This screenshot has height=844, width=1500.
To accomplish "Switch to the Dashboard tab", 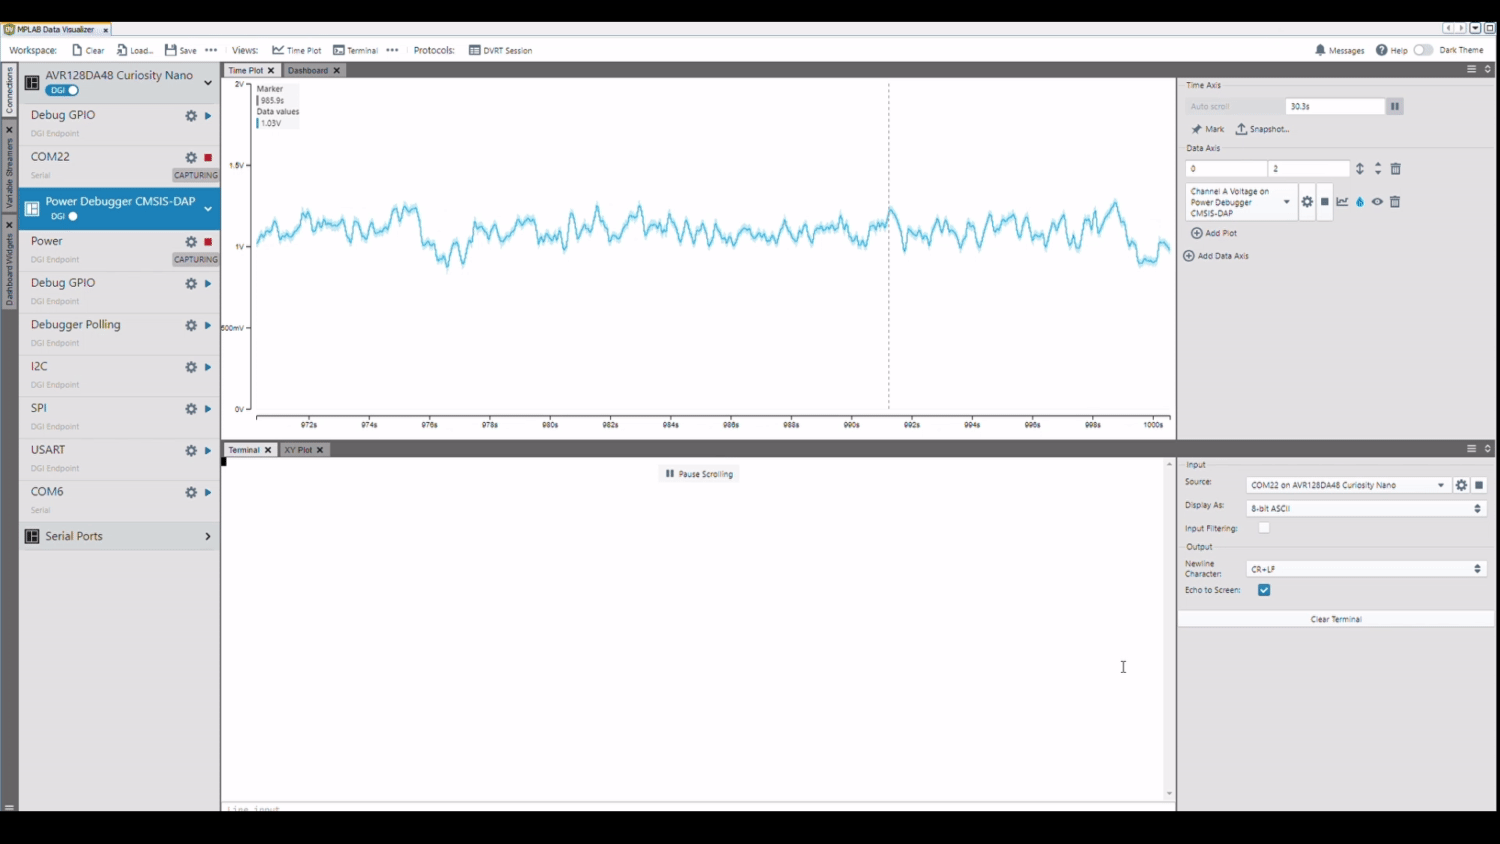I will [308, 71].
